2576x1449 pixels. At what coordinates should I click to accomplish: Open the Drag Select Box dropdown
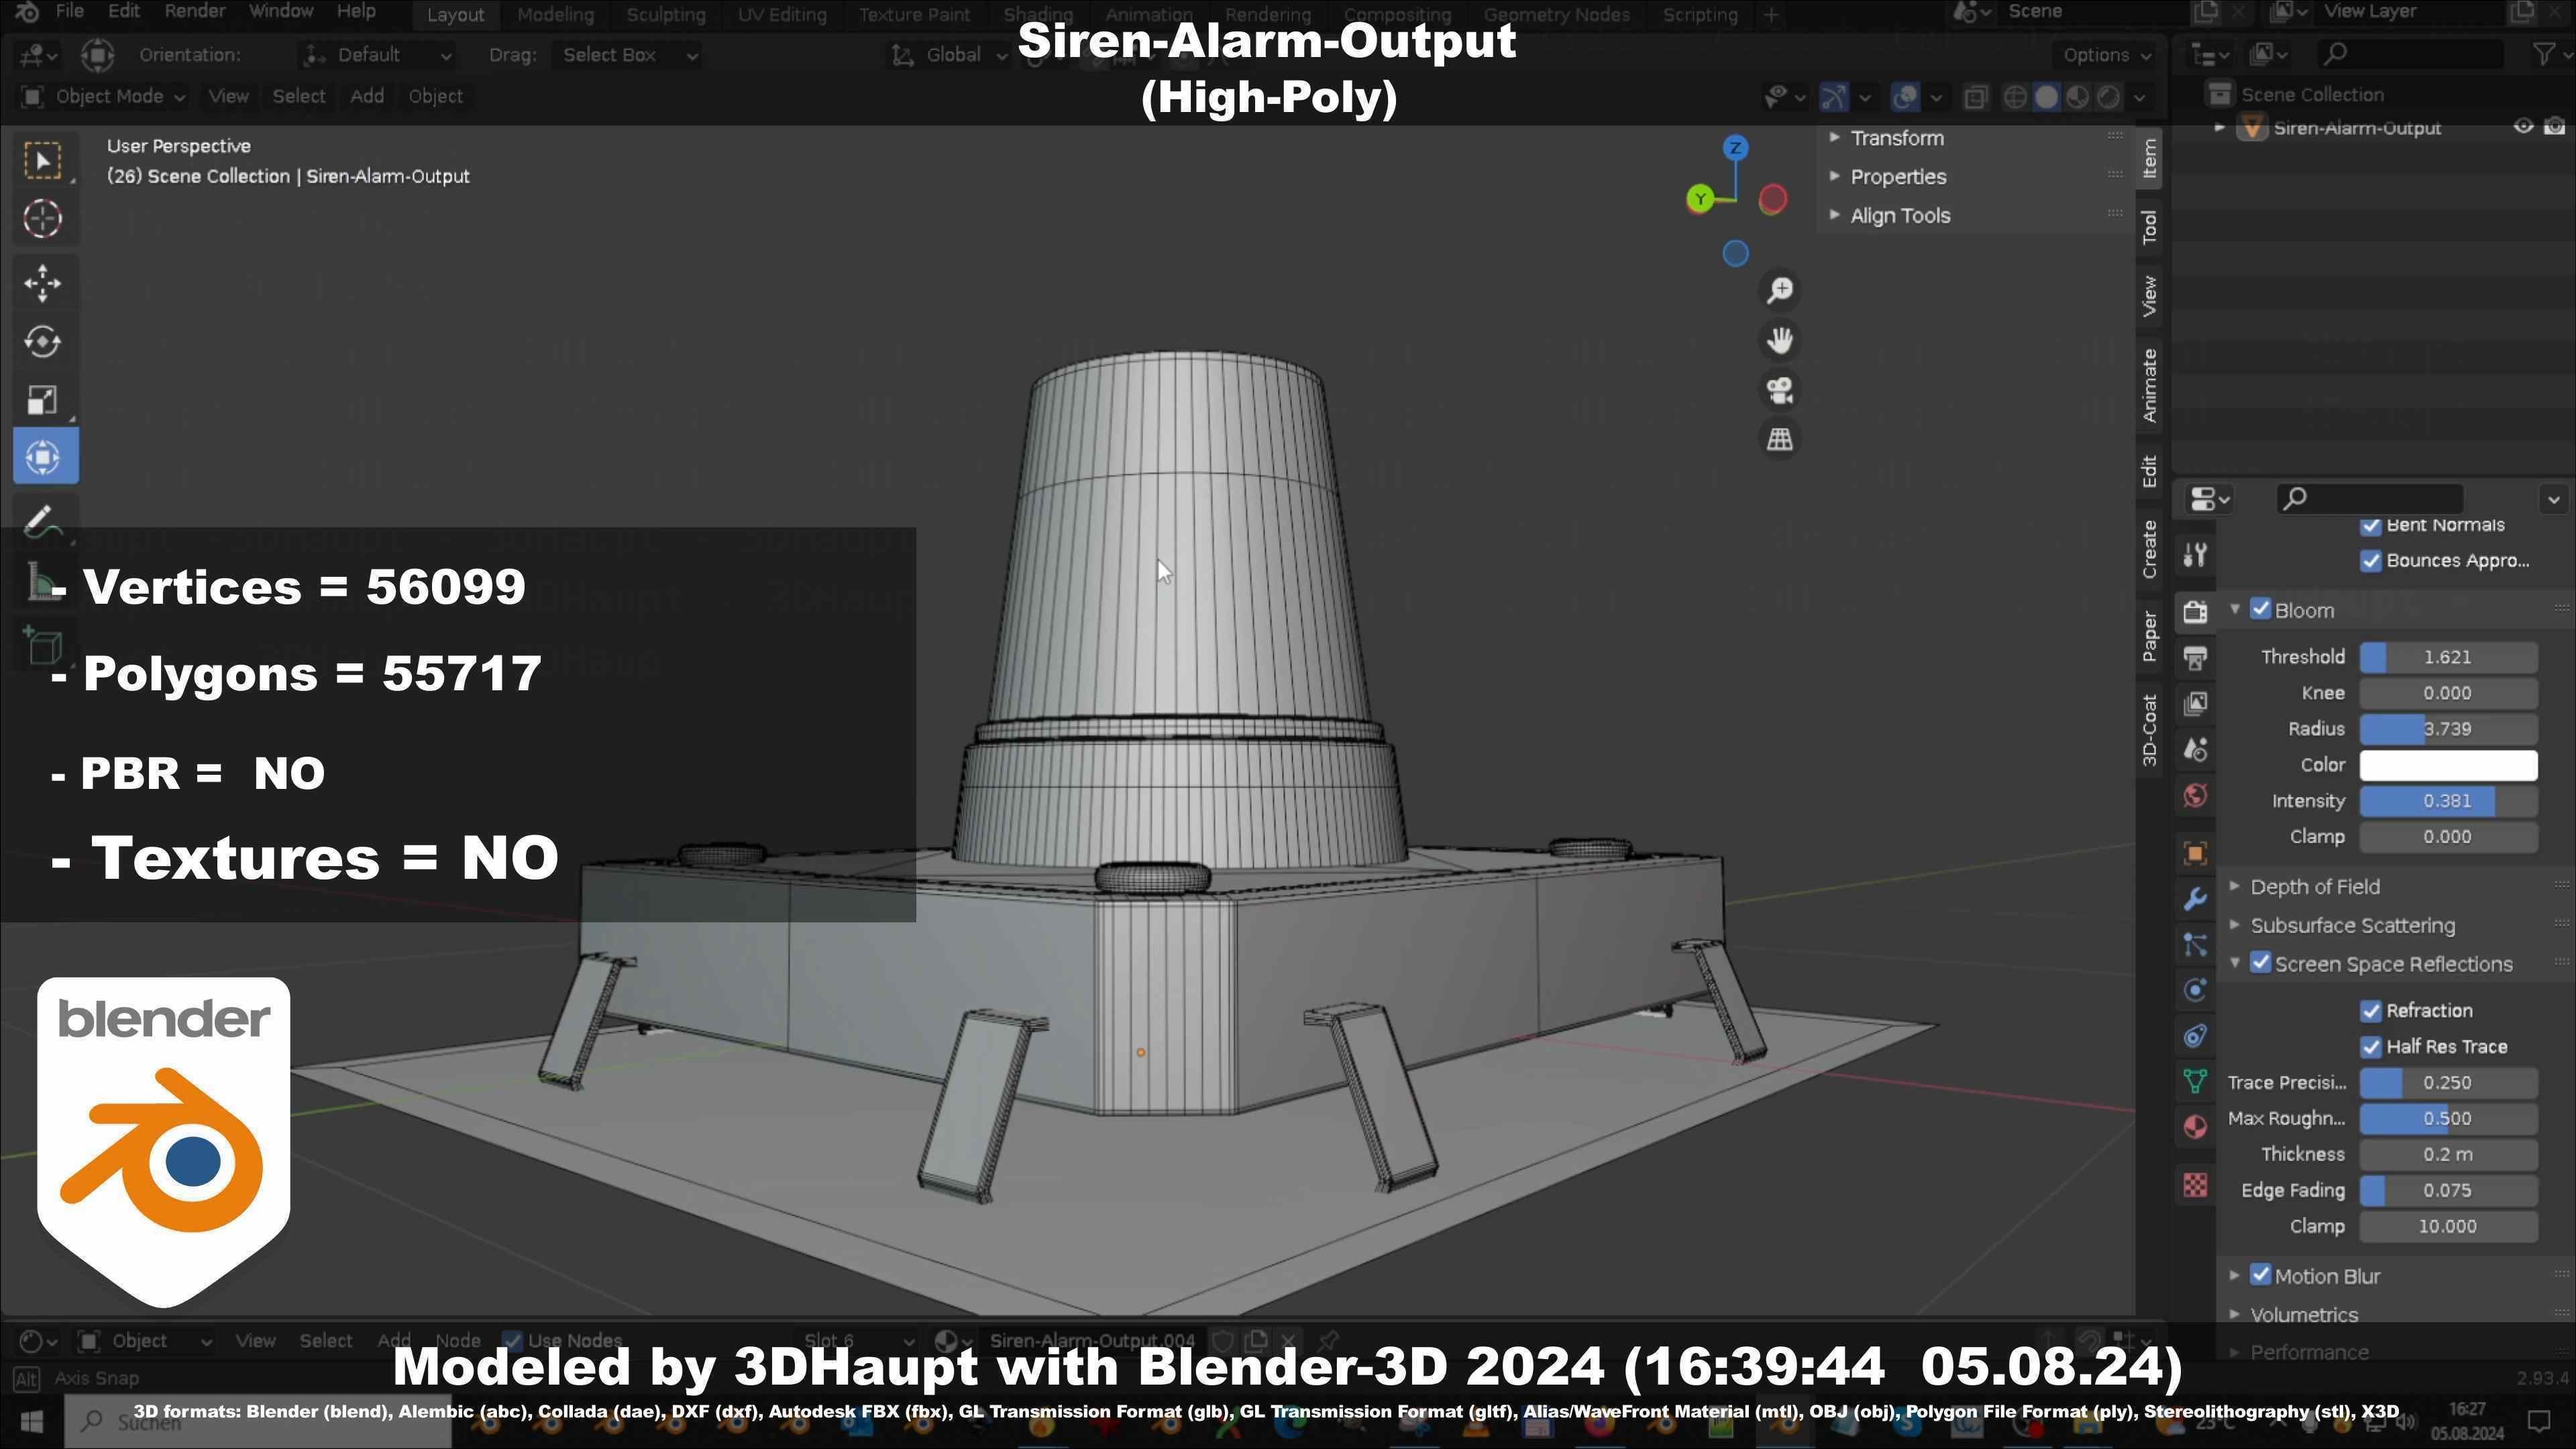click(x=628, y=55)
